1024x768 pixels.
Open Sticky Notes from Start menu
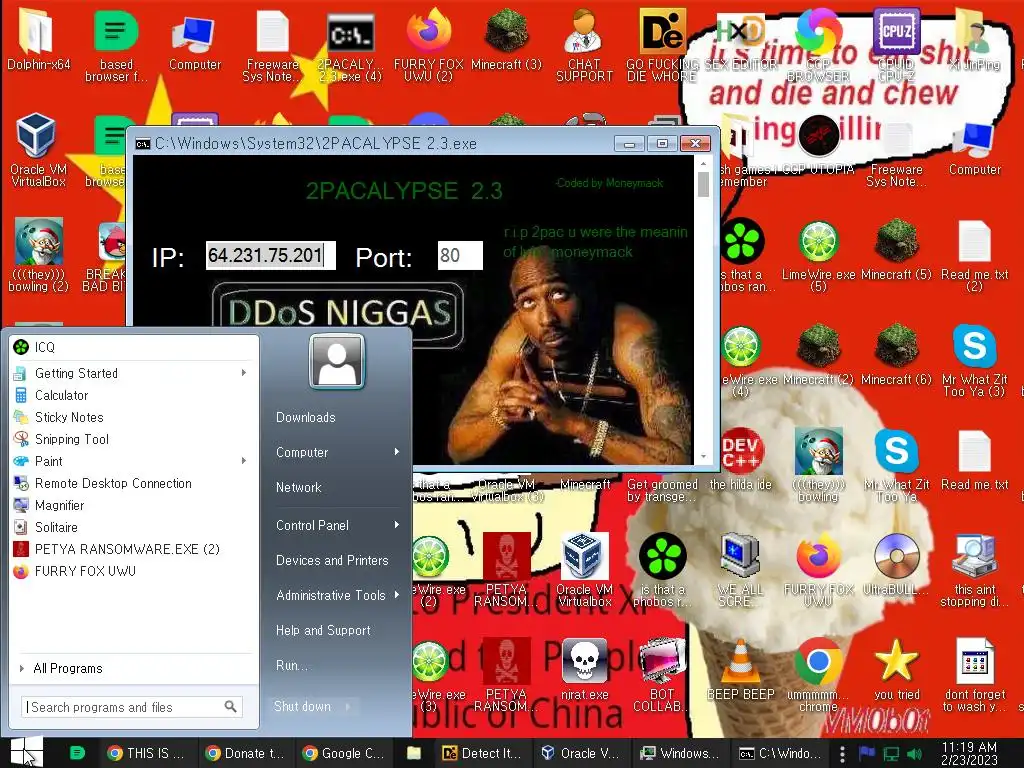(x=134, y=417)
